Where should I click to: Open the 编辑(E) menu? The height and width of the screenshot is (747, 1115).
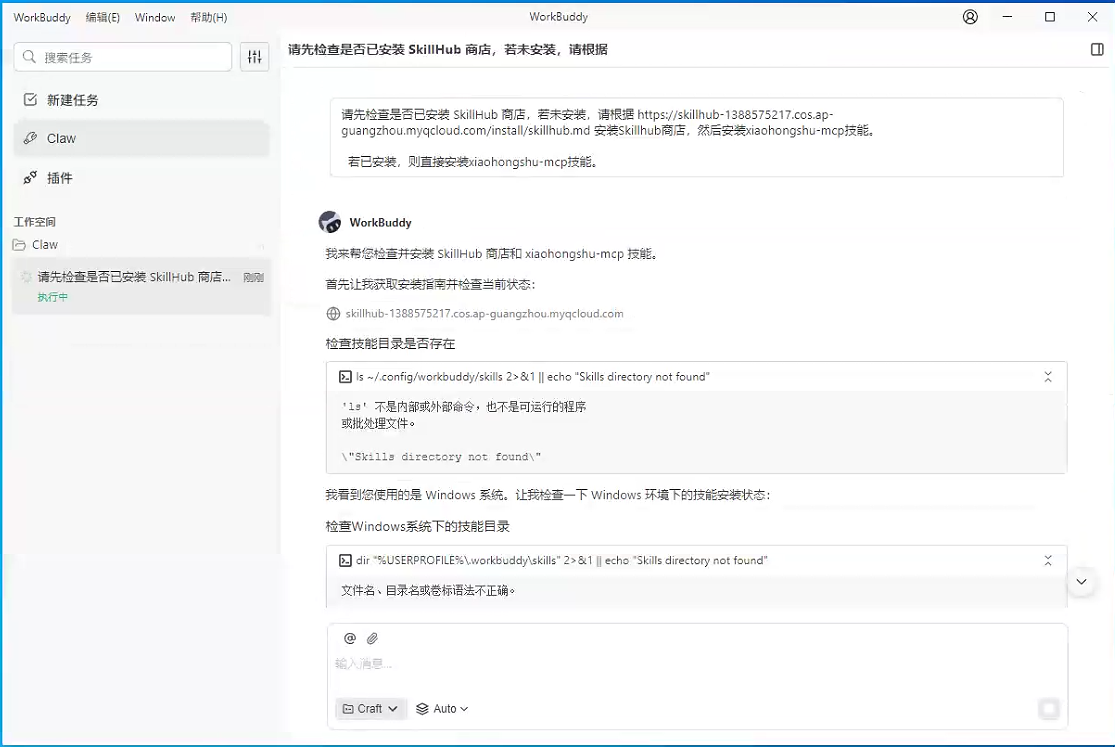pyautogui.click(x=102, y=17)
